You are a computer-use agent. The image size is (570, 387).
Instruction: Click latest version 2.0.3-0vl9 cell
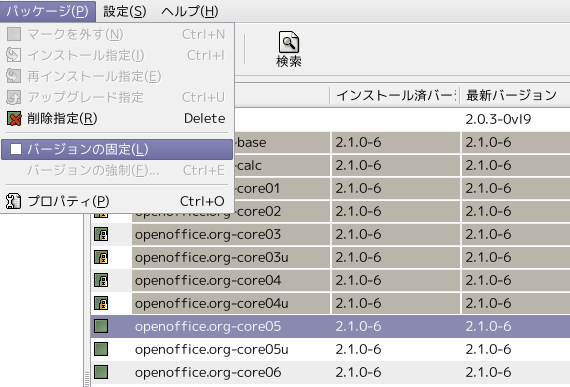[515, 119]
